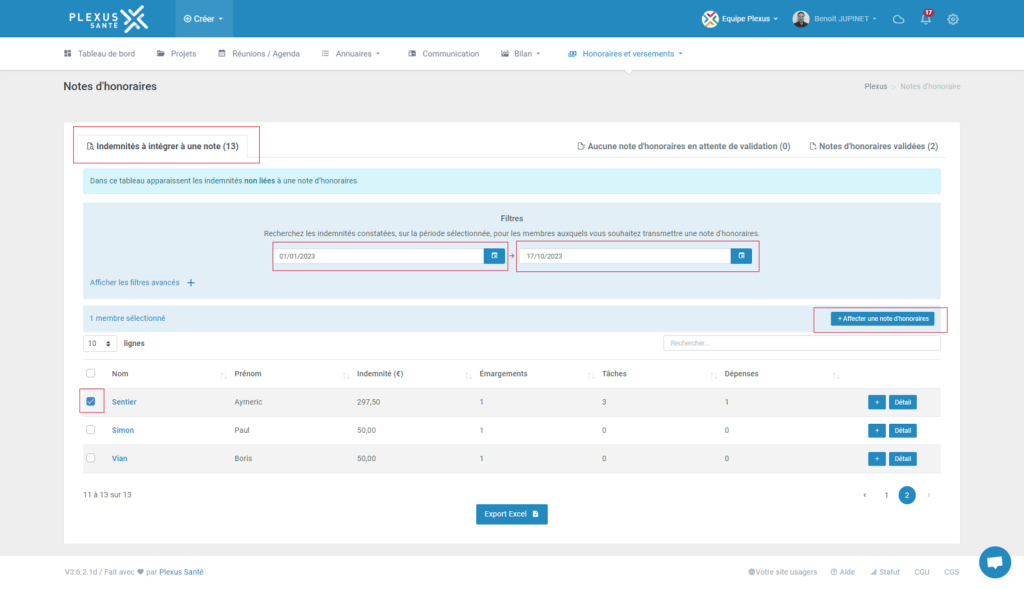Click the Rechercher search field

pos(801,343)
